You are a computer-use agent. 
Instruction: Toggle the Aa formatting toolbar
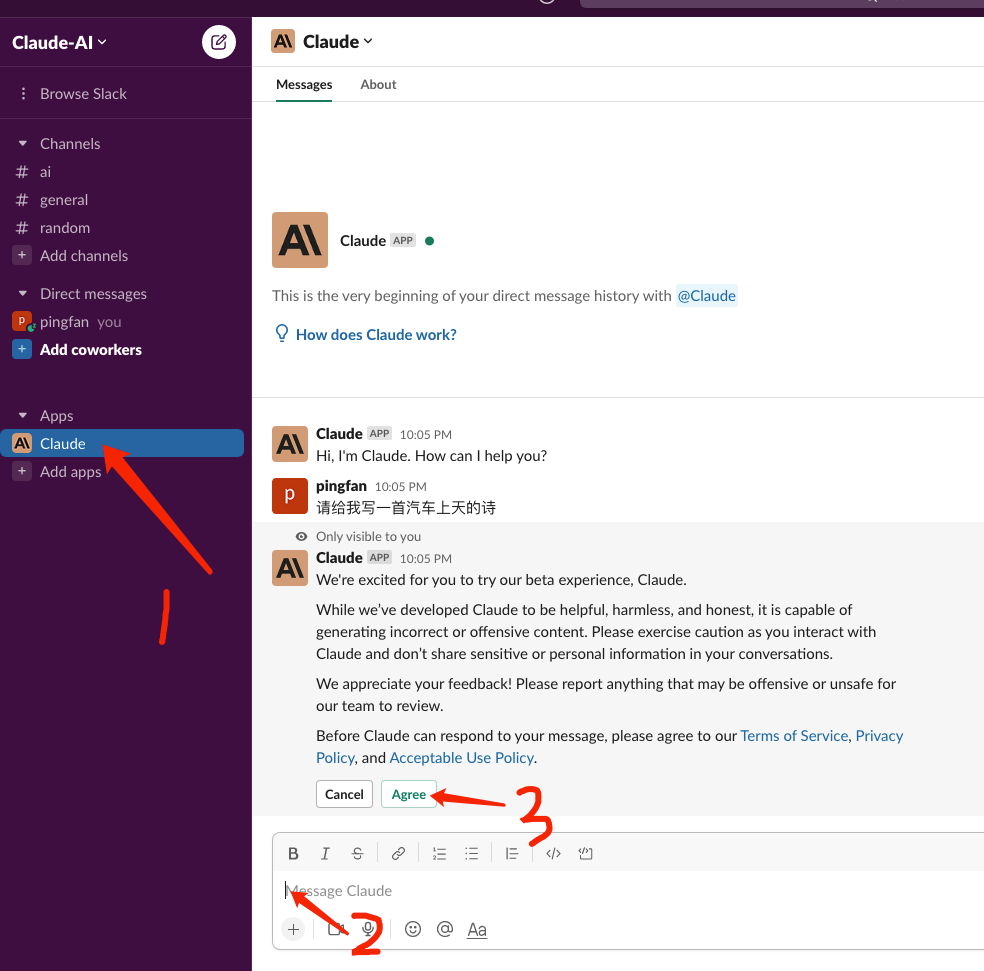point(477,930)
